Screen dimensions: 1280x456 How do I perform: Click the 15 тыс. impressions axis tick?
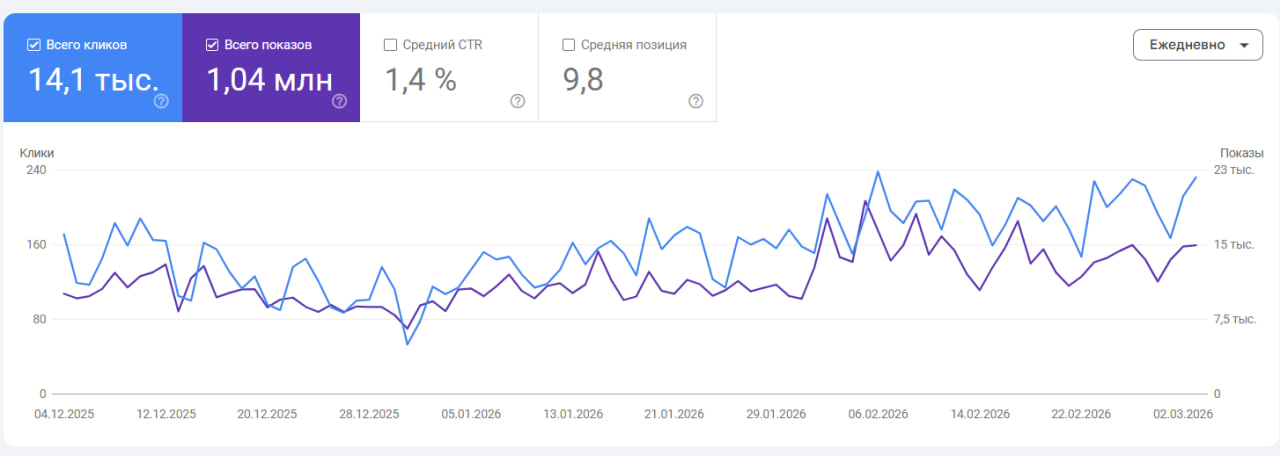[x=1235, y=244]
